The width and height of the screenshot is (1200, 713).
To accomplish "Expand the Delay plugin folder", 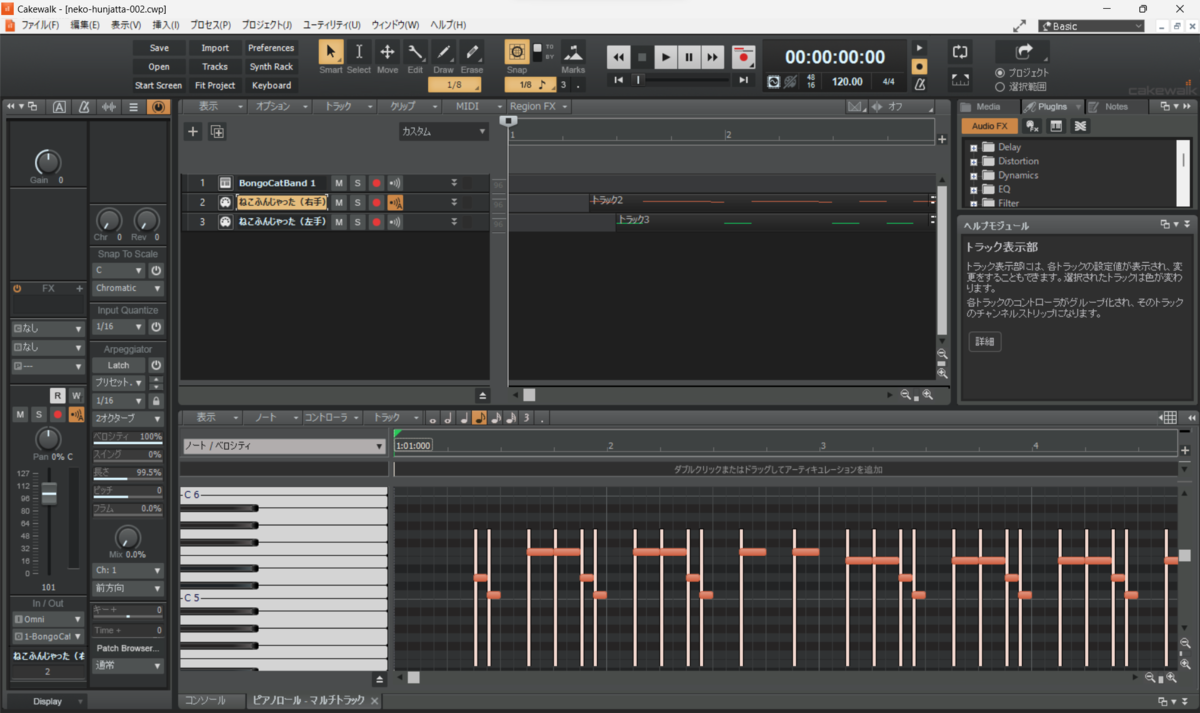I will tap(973, 148).
